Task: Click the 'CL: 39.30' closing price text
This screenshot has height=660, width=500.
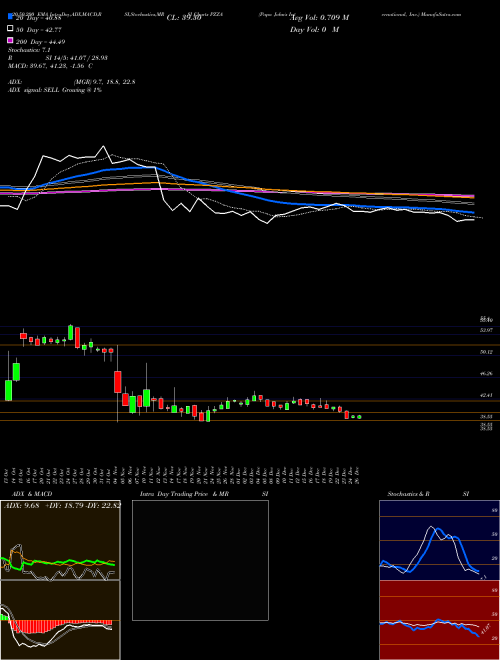Action: pos(184,18)
